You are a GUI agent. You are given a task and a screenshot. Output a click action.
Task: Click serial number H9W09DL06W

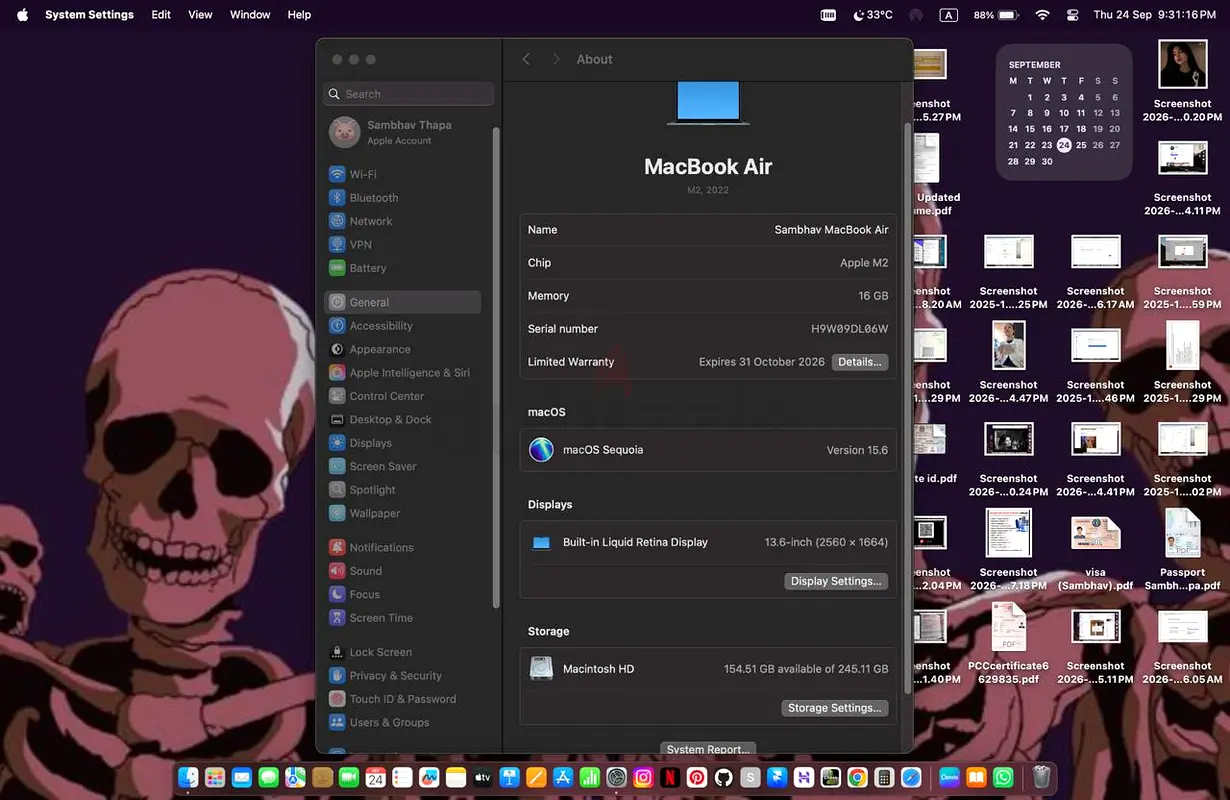(849, 329)
